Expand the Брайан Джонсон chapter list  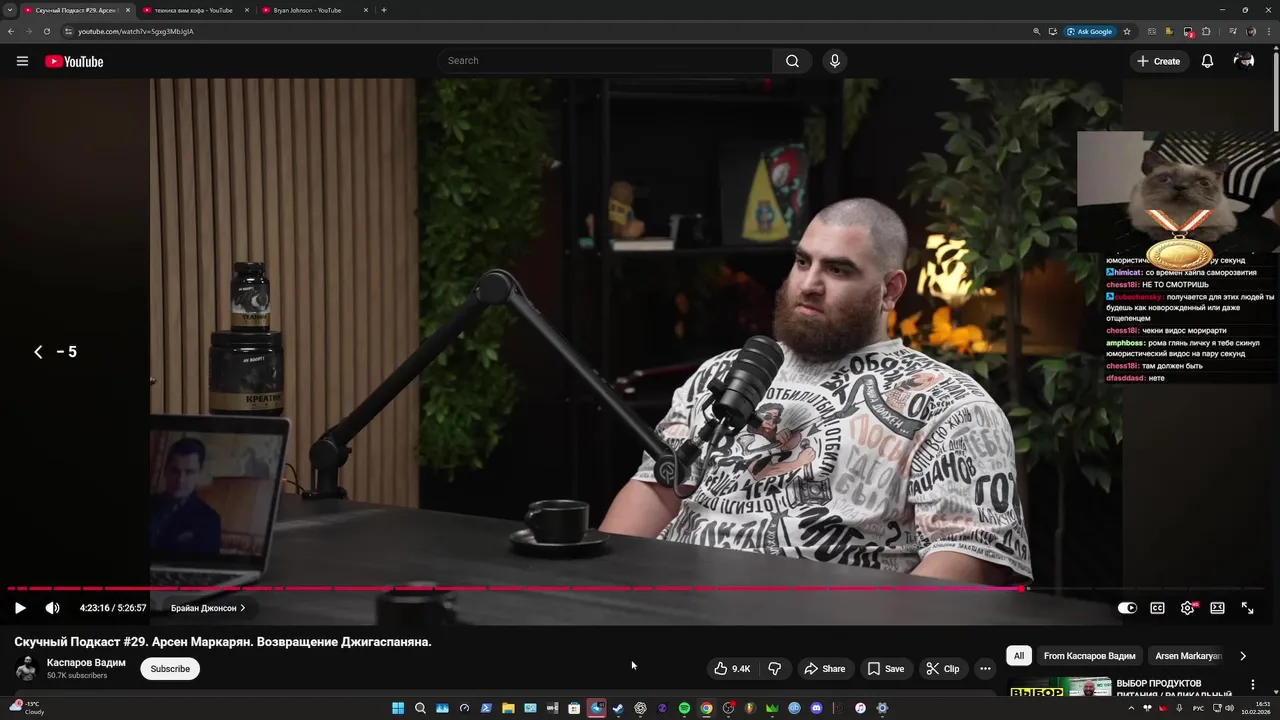[208, 608]
